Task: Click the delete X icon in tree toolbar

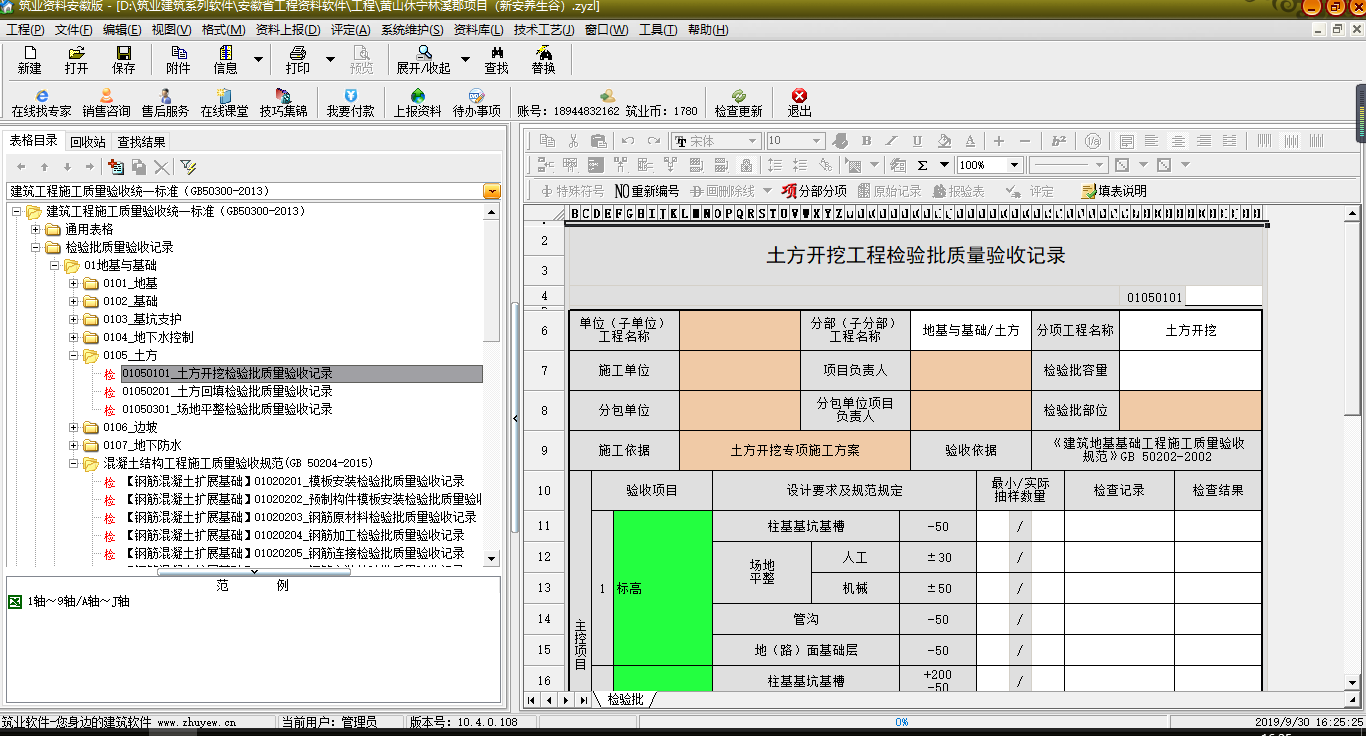Action: [x=161, y=167]
